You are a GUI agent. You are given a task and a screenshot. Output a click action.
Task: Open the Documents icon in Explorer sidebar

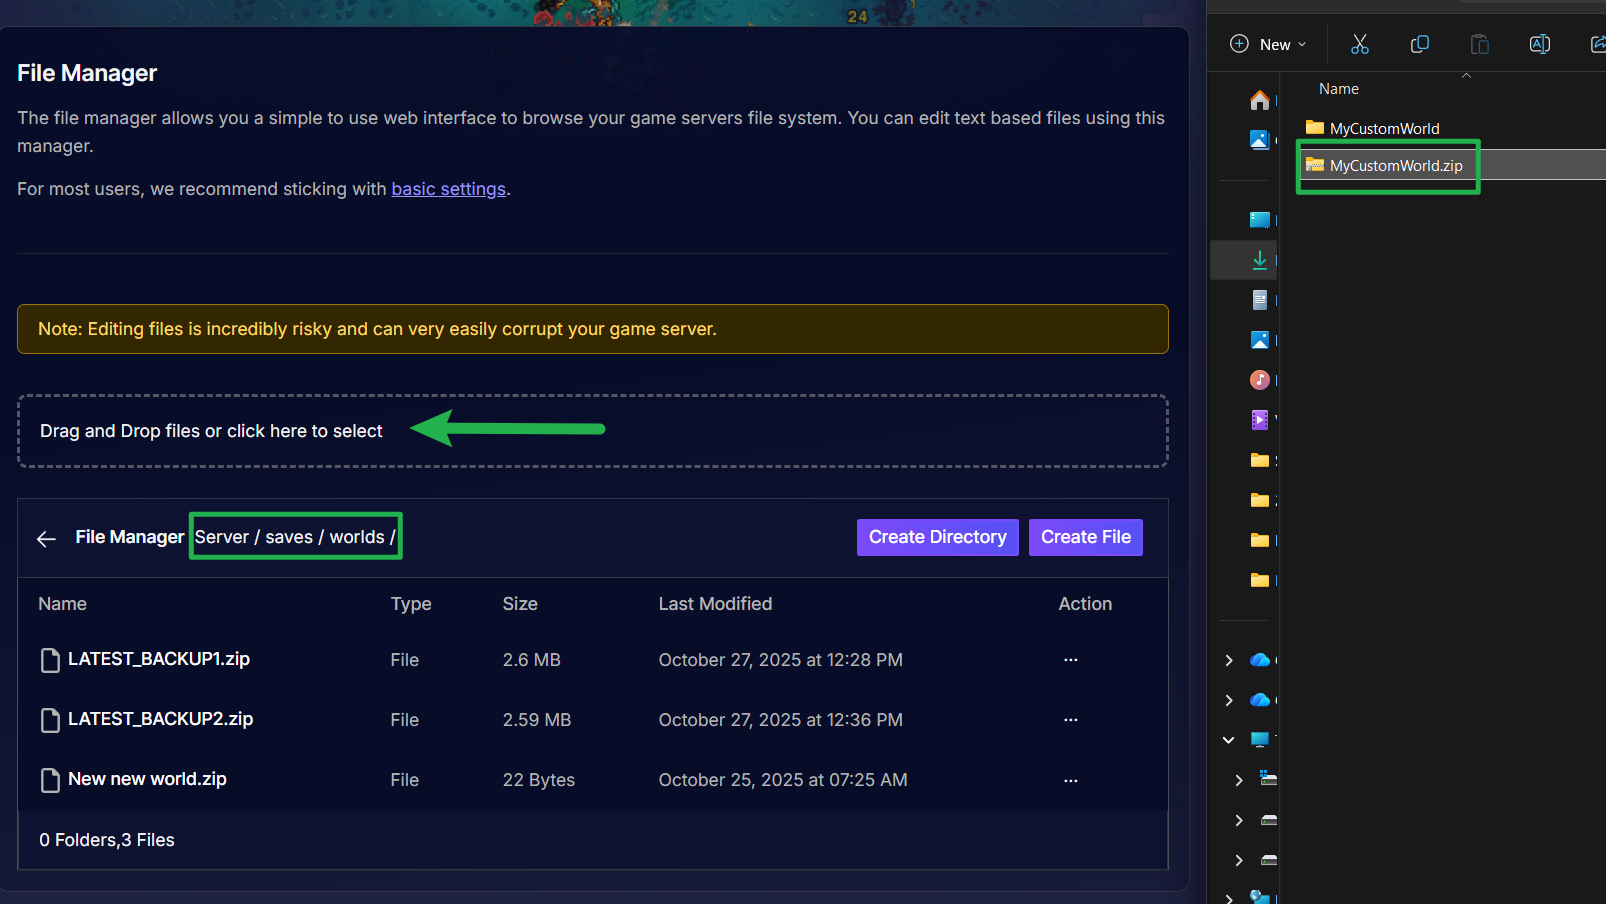click(1260, 300)
